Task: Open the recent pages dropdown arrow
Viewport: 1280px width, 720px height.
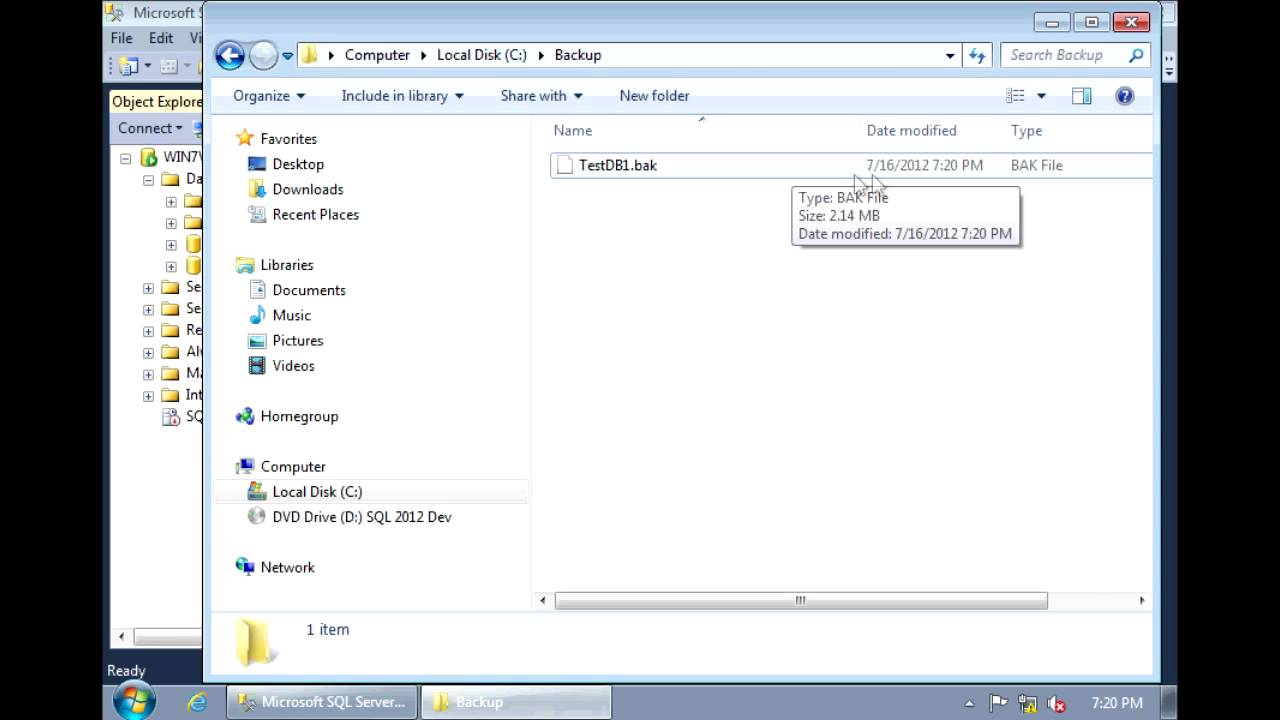Action: pyautogui.click(x=287, y=56)
